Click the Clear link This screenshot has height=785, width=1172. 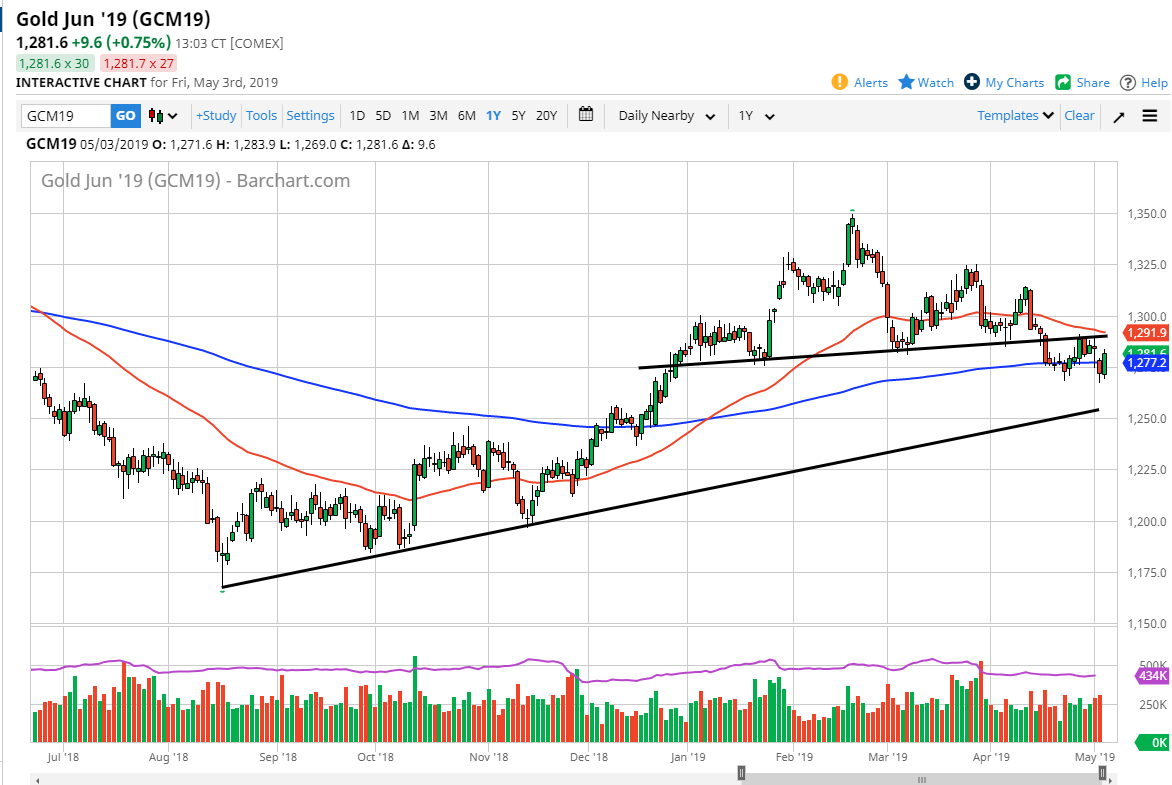point(1079,116)
